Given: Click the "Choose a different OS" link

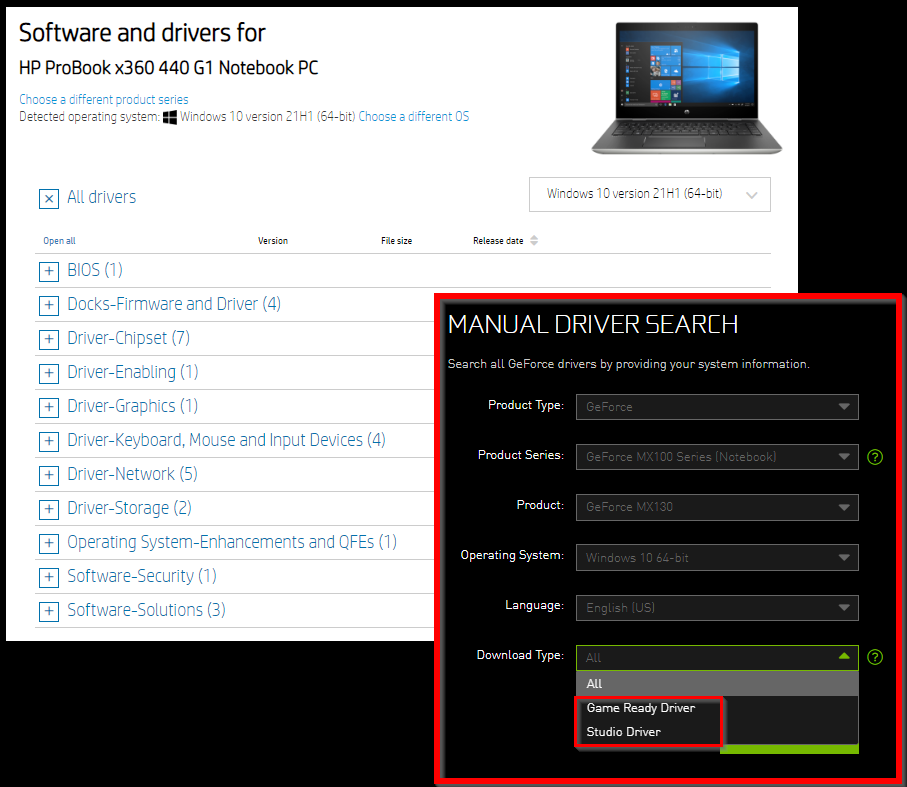Looking at the screenshot, I should pos(413,117).
